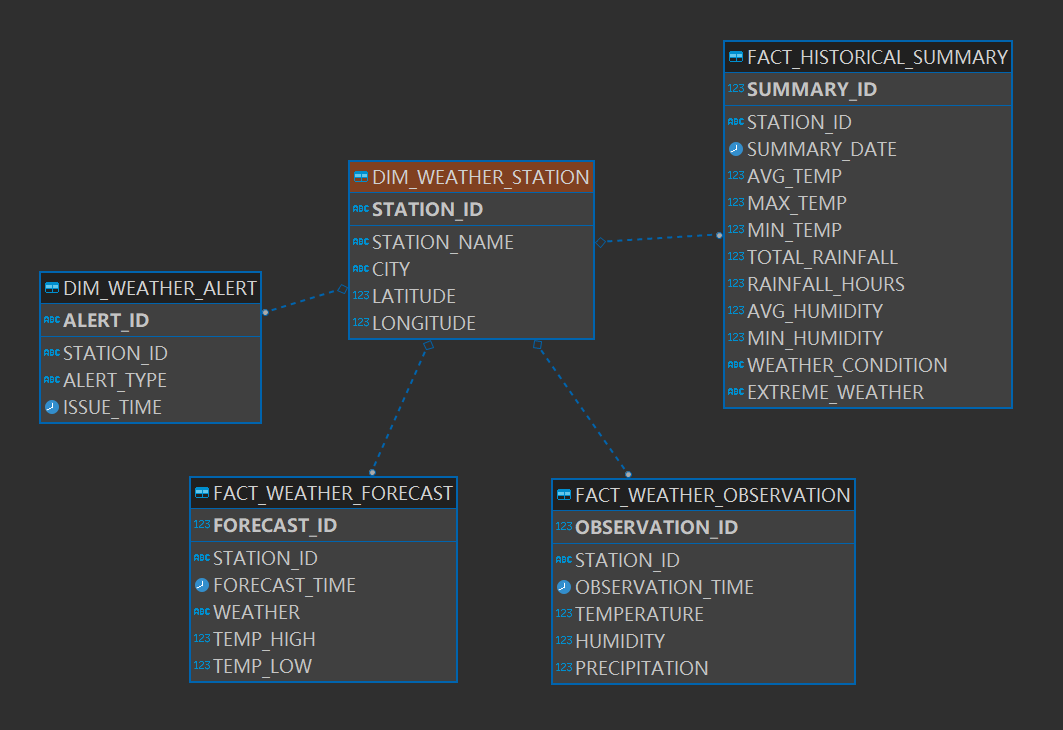Select the STATION_ID primary key in DIM_WEATHER_STATION
1063x730 pixels.
(471, 209)
